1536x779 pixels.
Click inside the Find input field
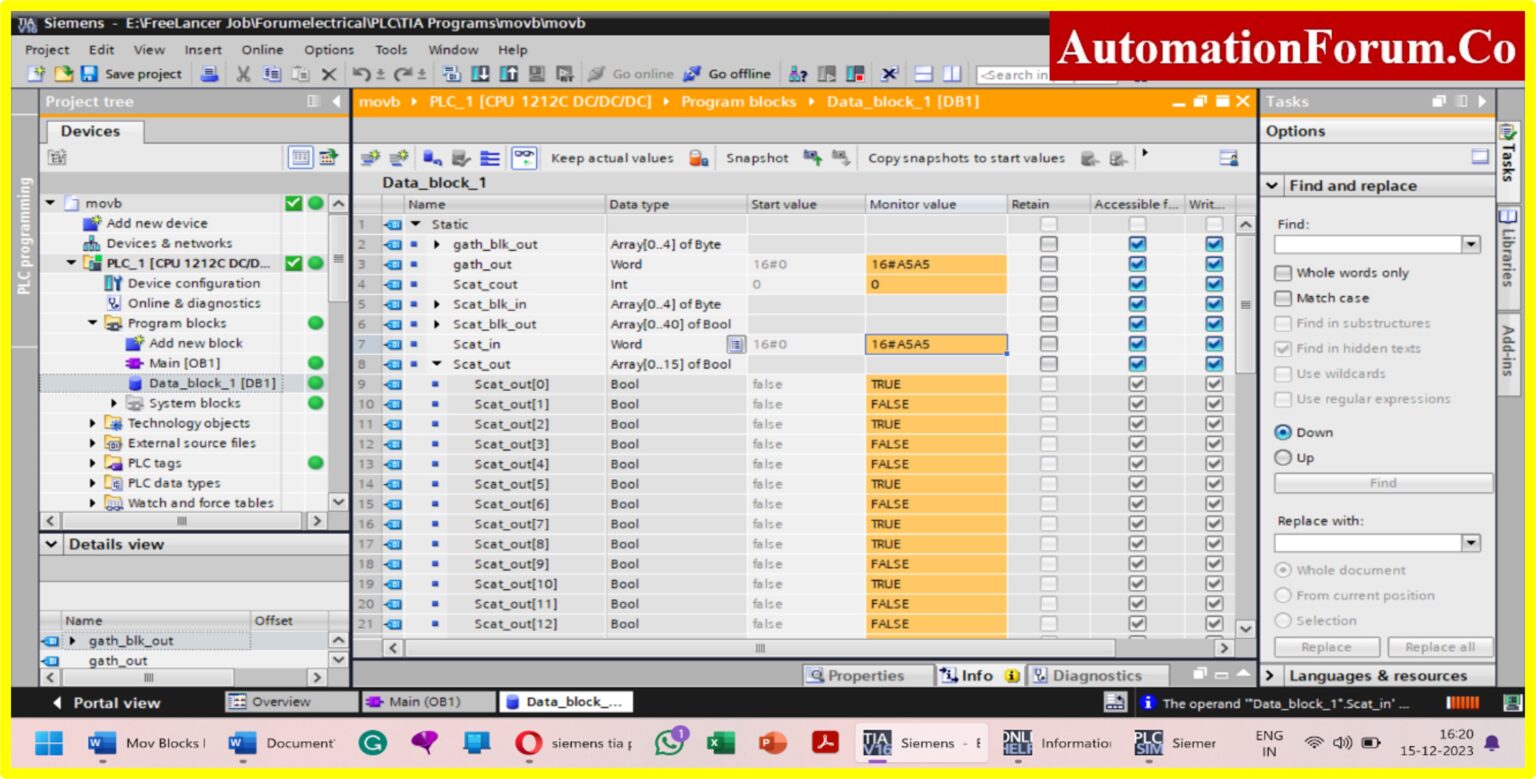[1370, 243]
